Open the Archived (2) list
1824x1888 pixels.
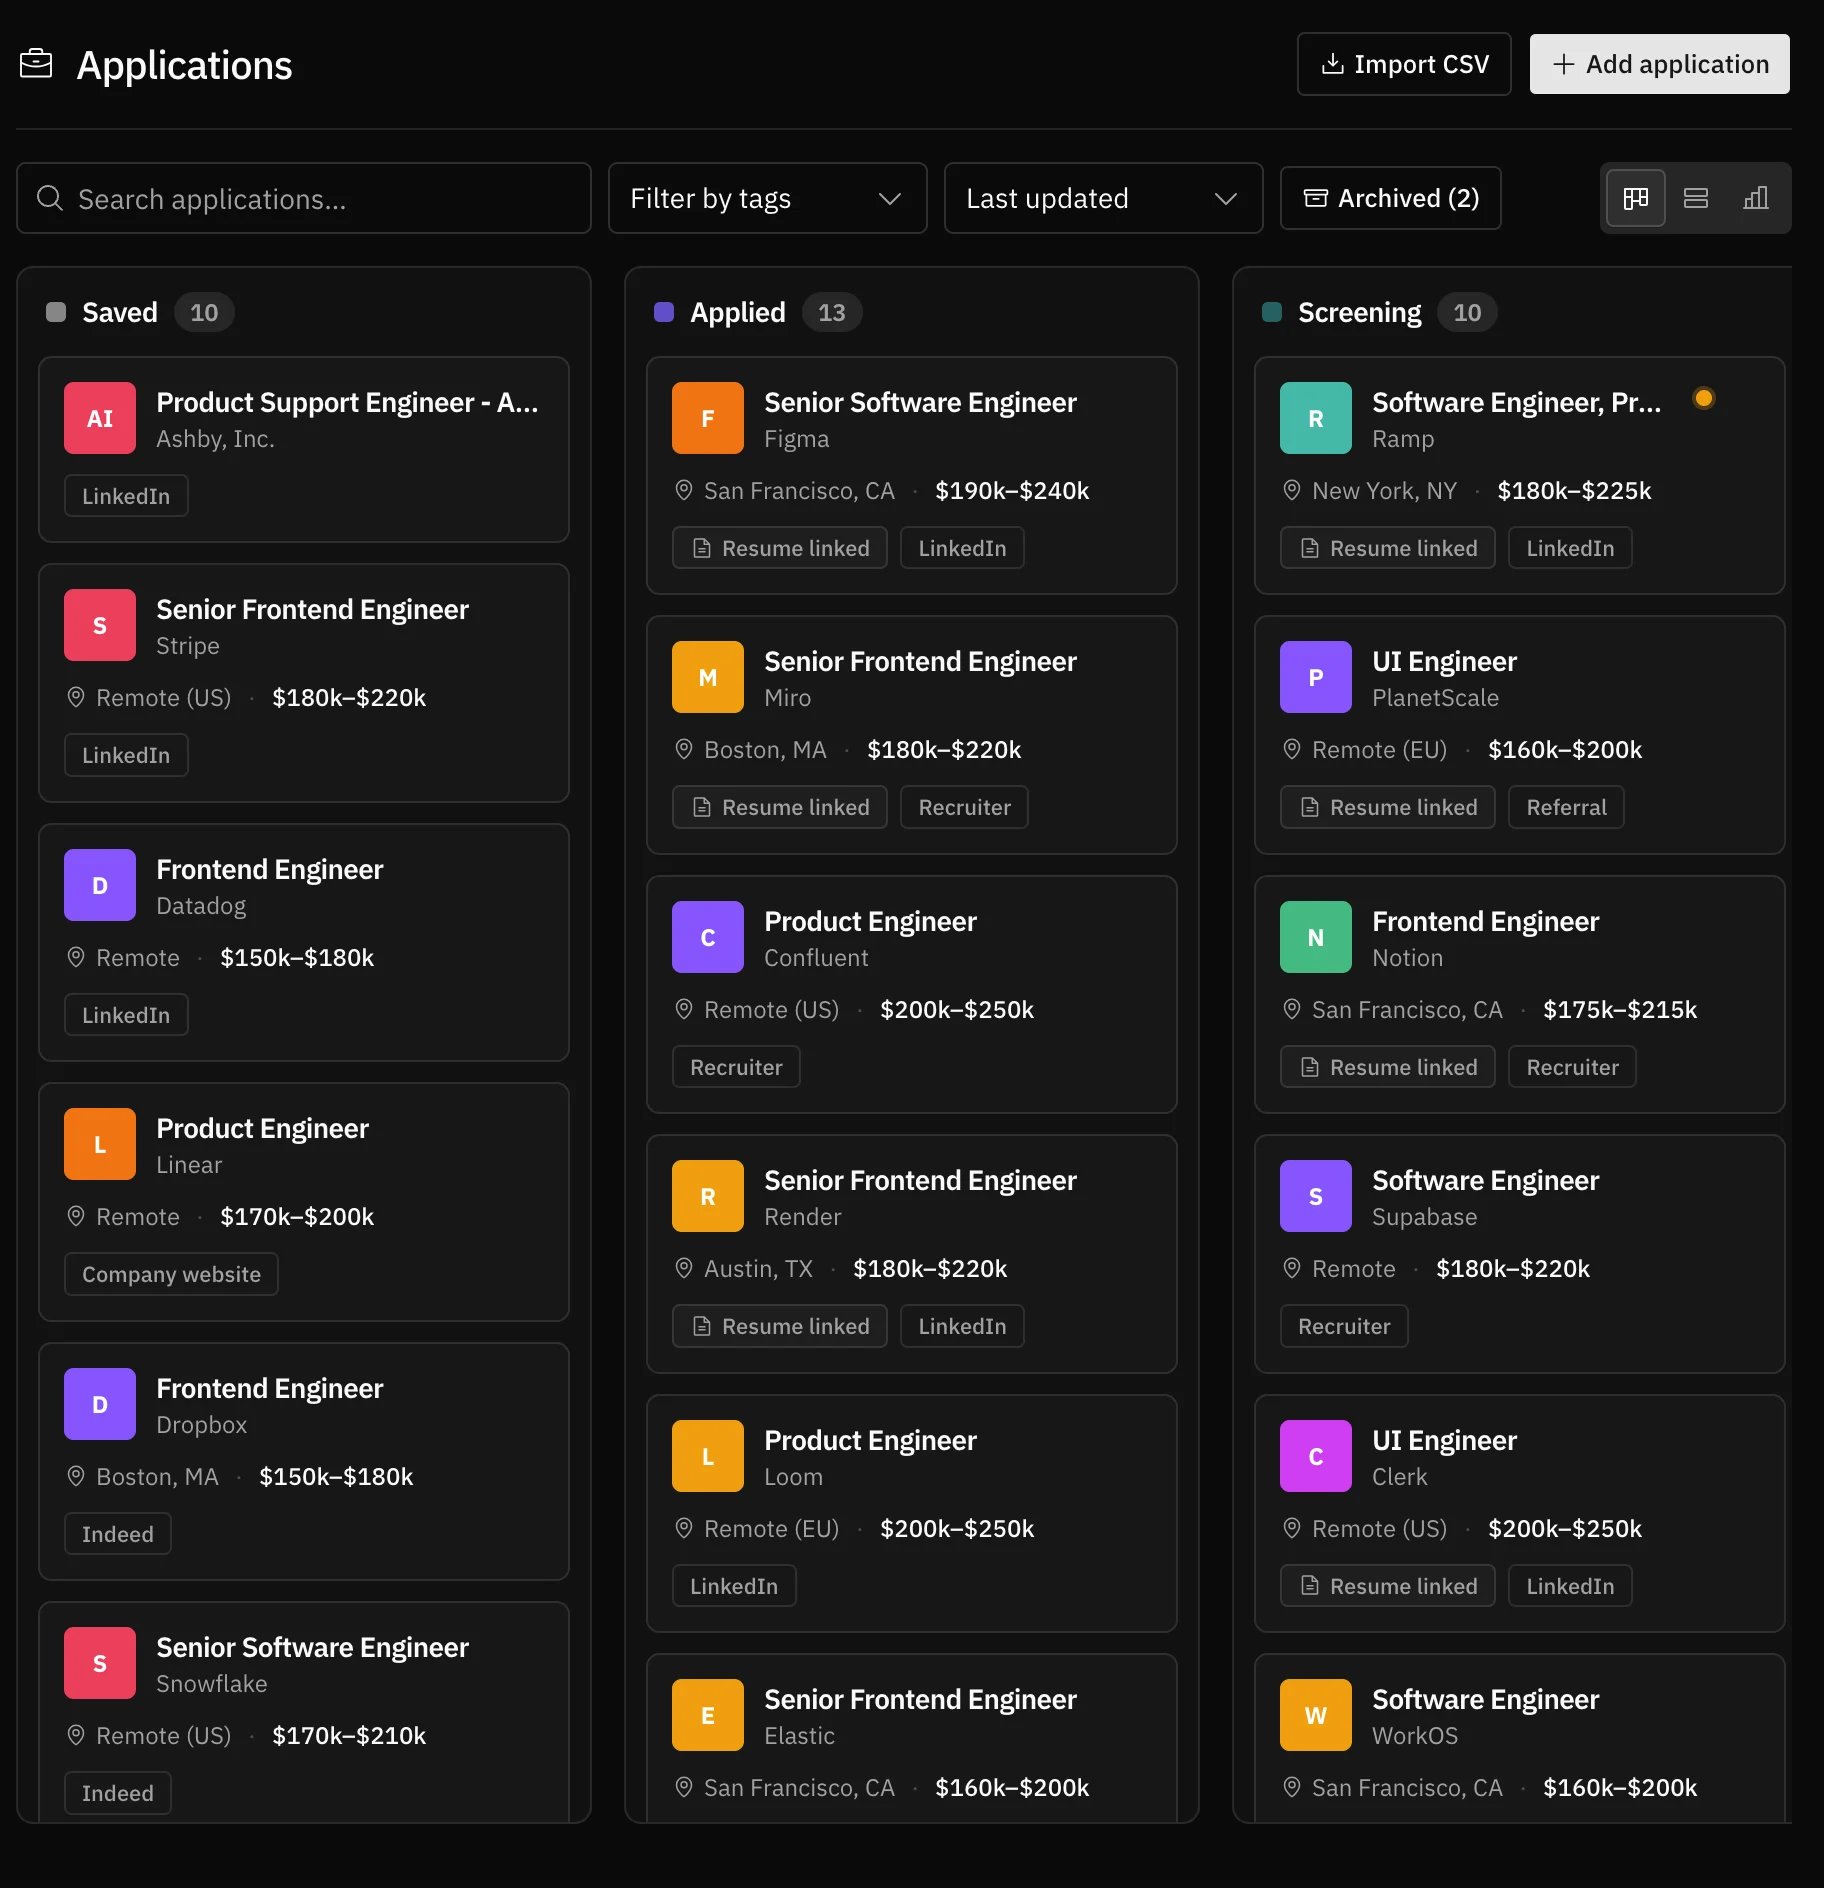(1391, 198)
